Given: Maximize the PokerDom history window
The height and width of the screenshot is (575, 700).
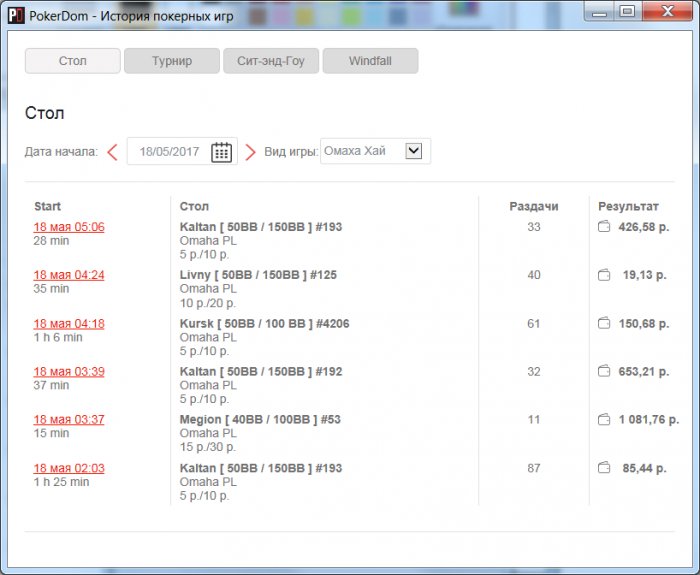Looking at the screenshot, I should (x=628, y=11).
